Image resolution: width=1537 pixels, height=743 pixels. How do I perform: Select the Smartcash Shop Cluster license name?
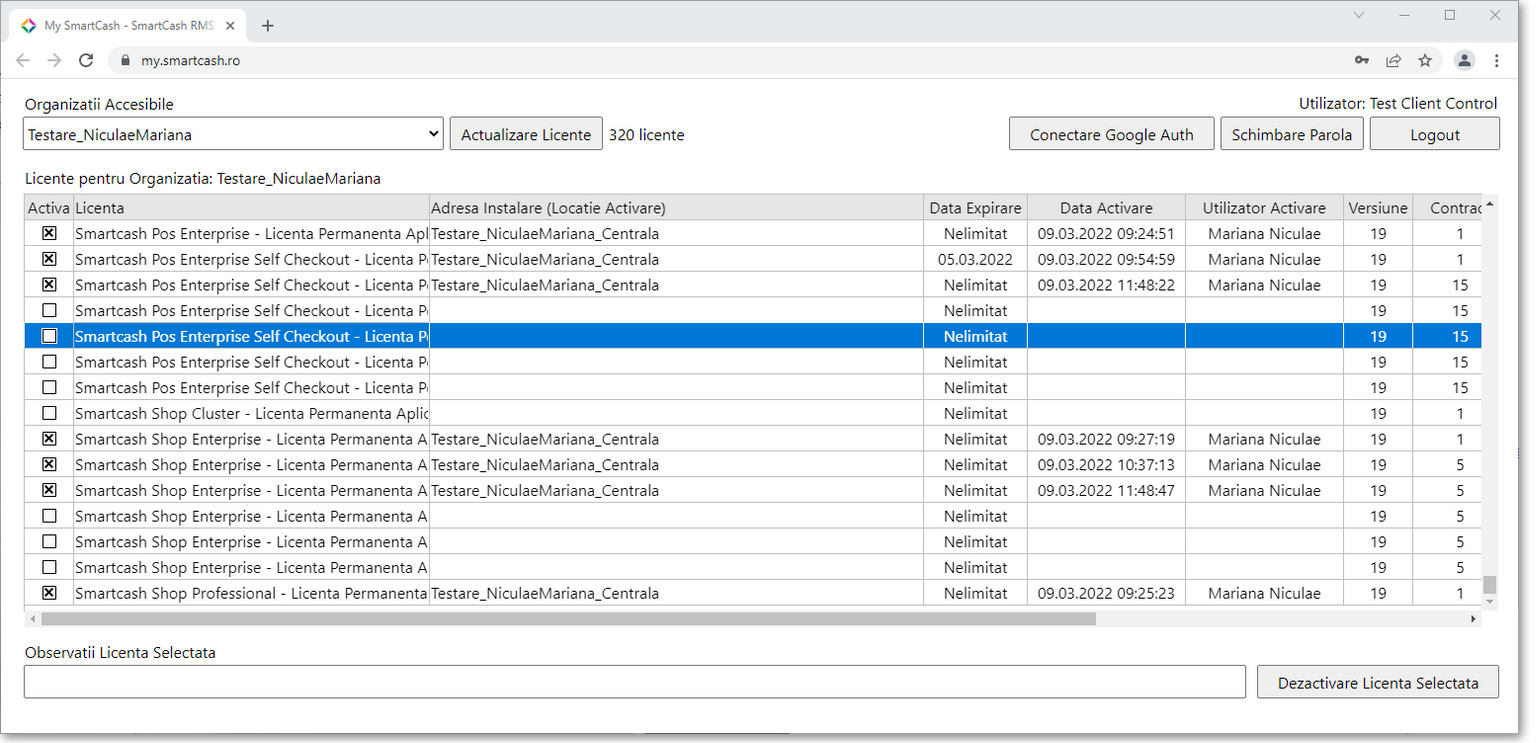251,413
